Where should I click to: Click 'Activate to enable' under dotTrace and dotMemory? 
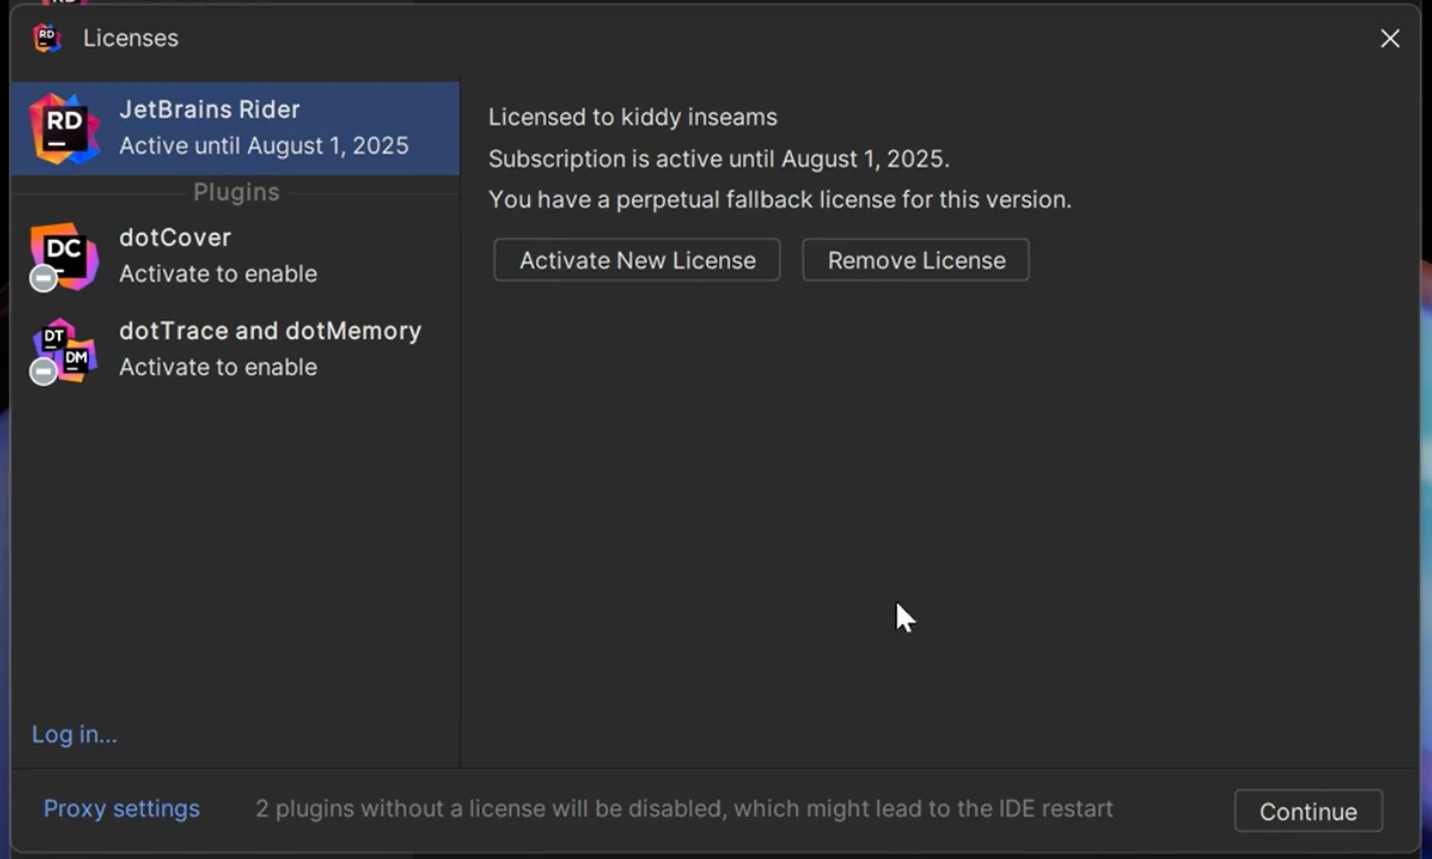[x=218, y=367]
